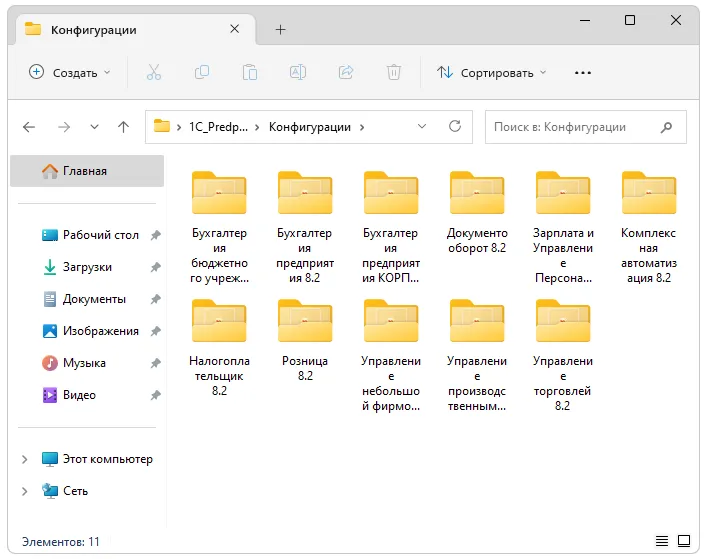Go up one folder level
707x559 pixels.
pyautogui.click(x=123, y=127)
